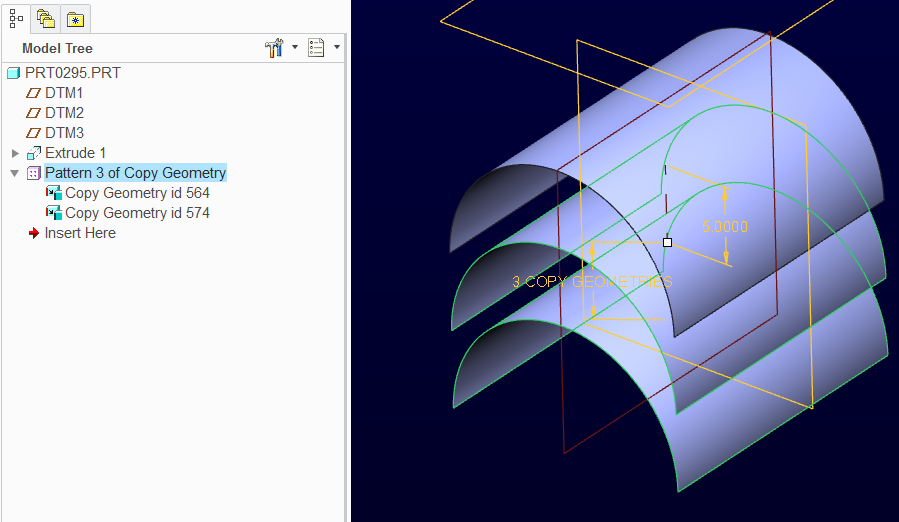This screenshot has height=522, width=899.
Task: Switch to the Model Tree tab icon
Action: pyautogui.click(x=16, y=18)
